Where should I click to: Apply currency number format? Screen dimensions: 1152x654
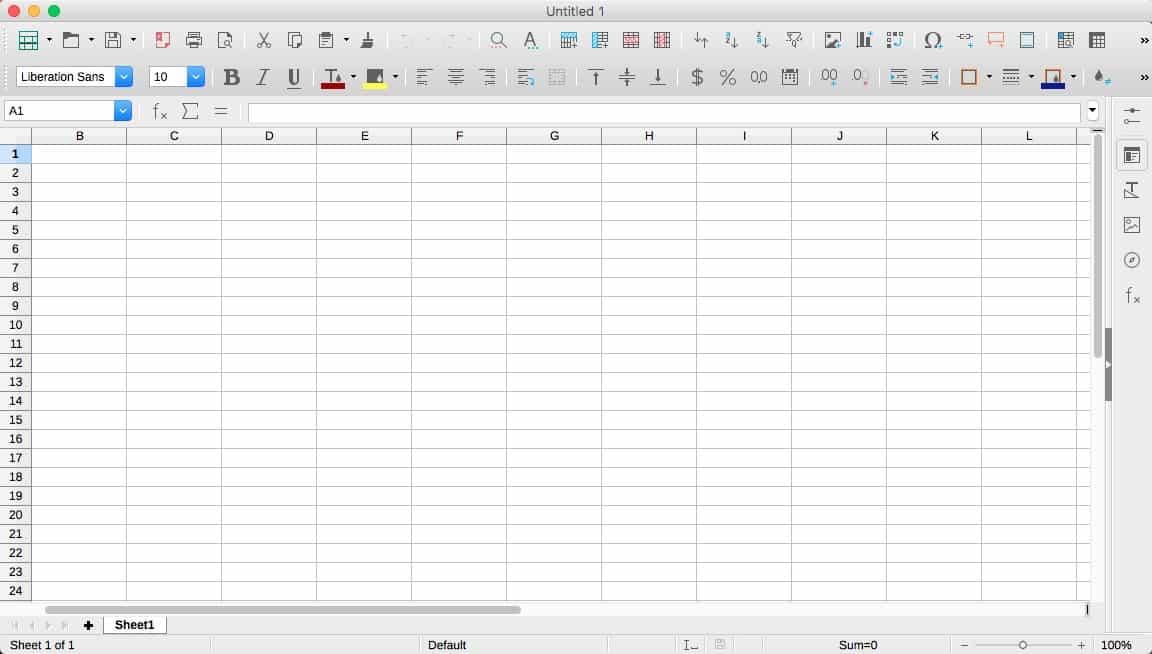pos(697,77)
